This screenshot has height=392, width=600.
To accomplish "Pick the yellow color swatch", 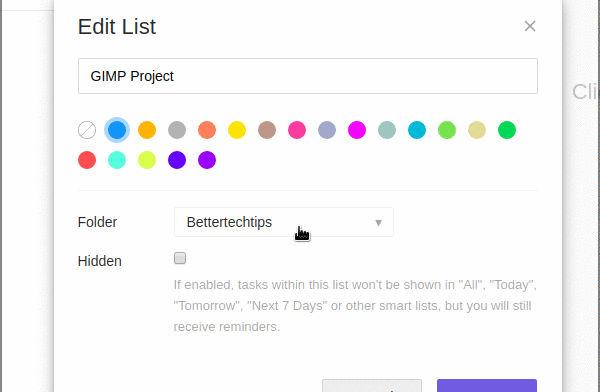I will point(237,130).
